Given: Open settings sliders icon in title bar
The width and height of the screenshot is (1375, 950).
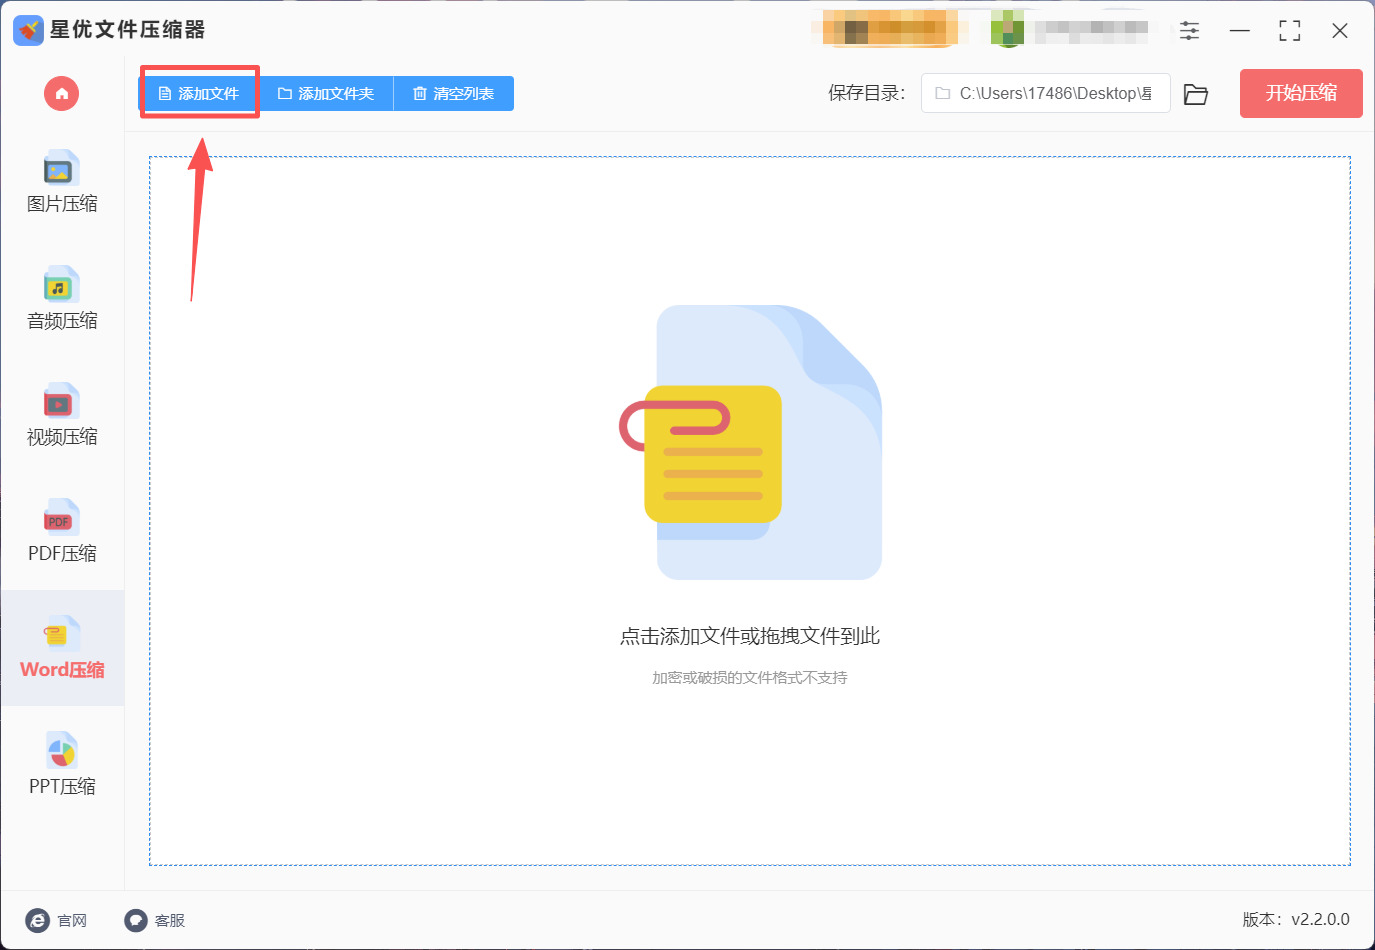Looking at the screenshot, I should [1189, 31].
